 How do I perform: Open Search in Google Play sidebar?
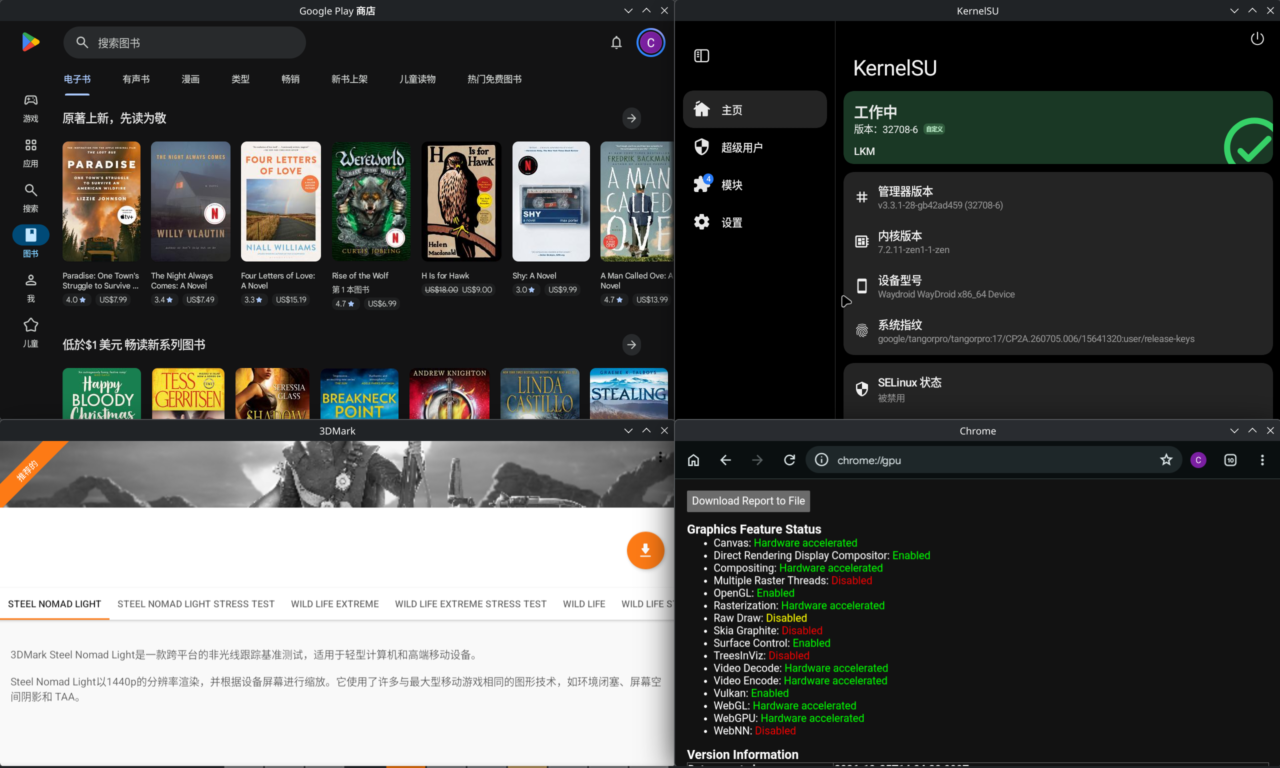click(x=31, y=197)
